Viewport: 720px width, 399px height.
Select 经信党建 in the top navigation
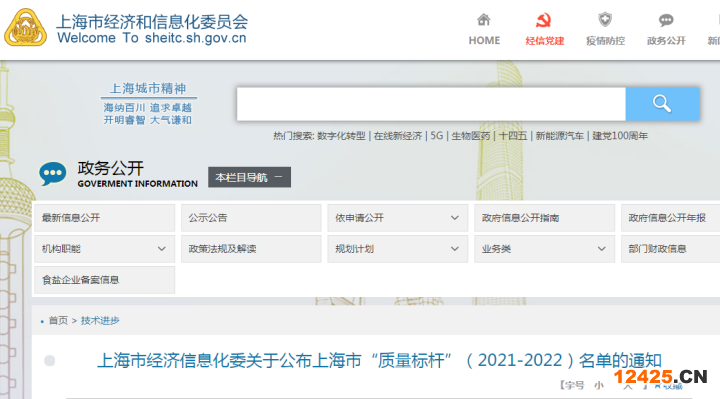[545, 41]
